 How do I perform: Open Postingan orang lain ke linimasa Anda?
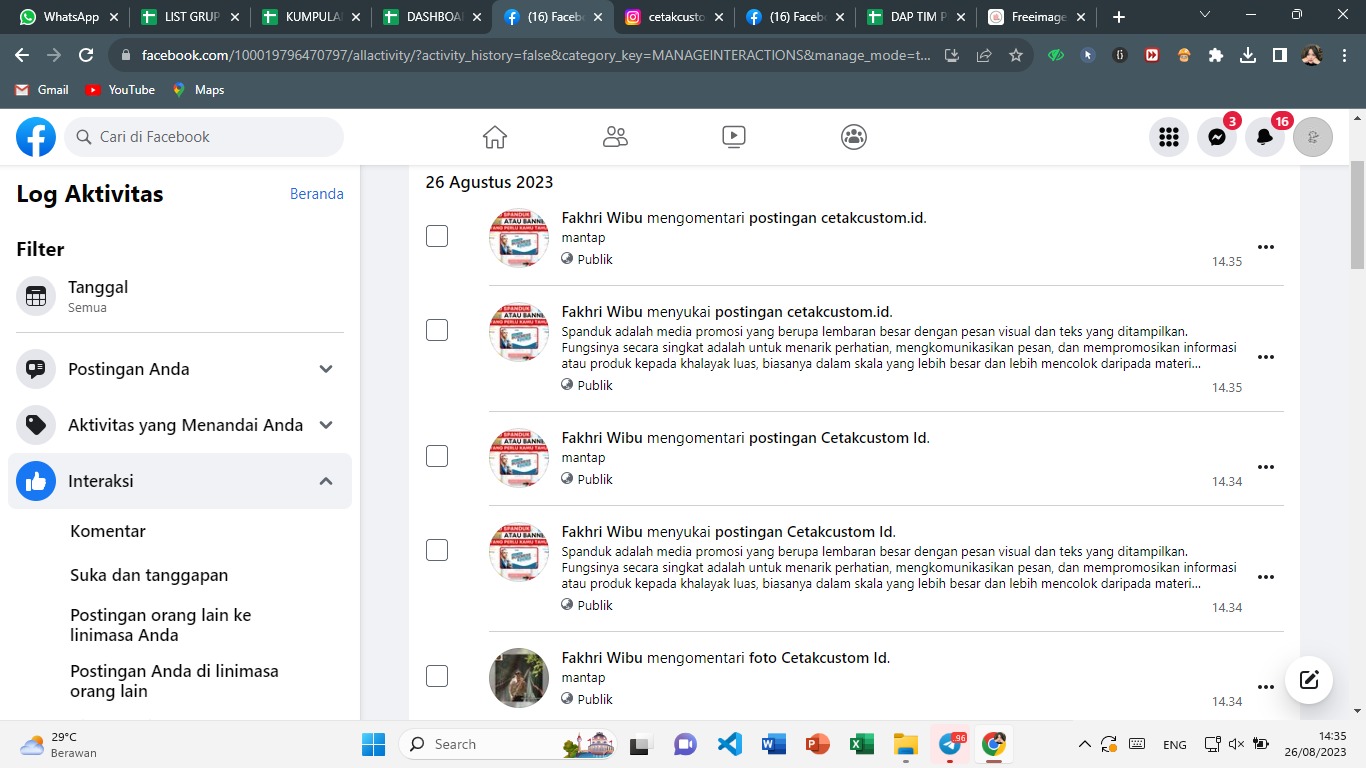[161, 625]
